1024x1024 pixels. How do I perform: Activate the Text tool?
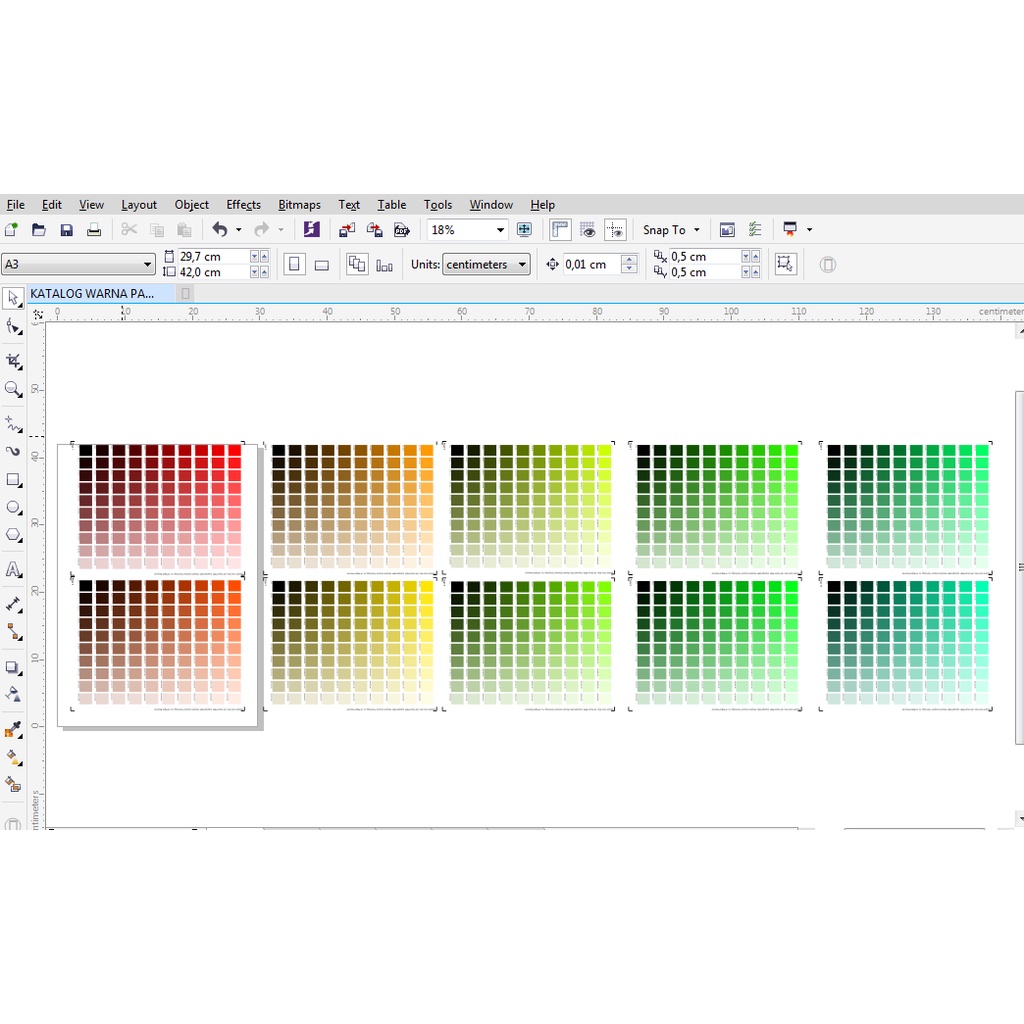[13, 570]
